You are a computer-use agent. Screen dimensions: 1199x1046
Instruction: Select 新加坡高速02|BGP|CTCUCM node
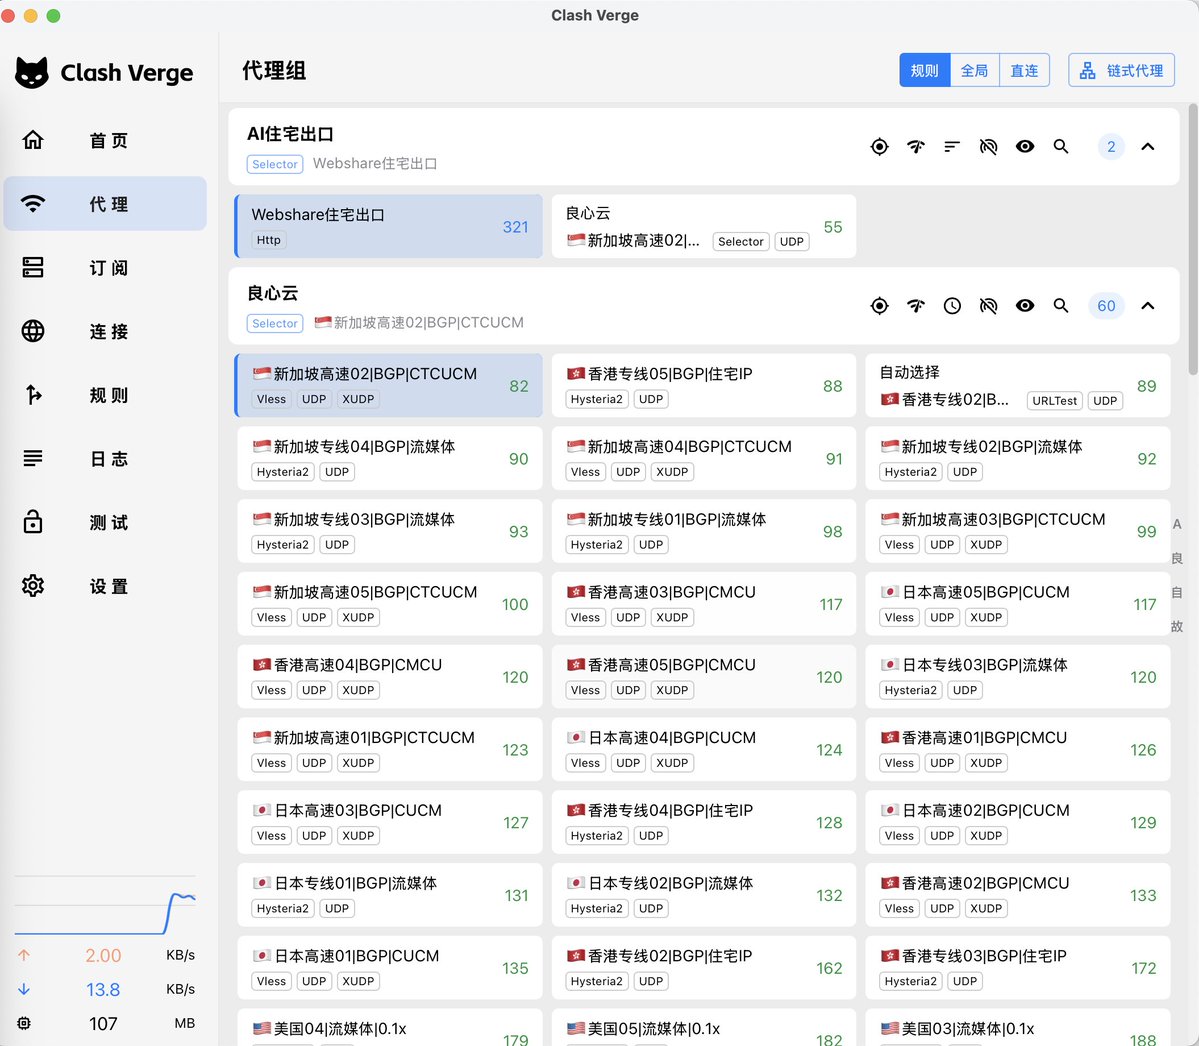[x=388, y=385]
